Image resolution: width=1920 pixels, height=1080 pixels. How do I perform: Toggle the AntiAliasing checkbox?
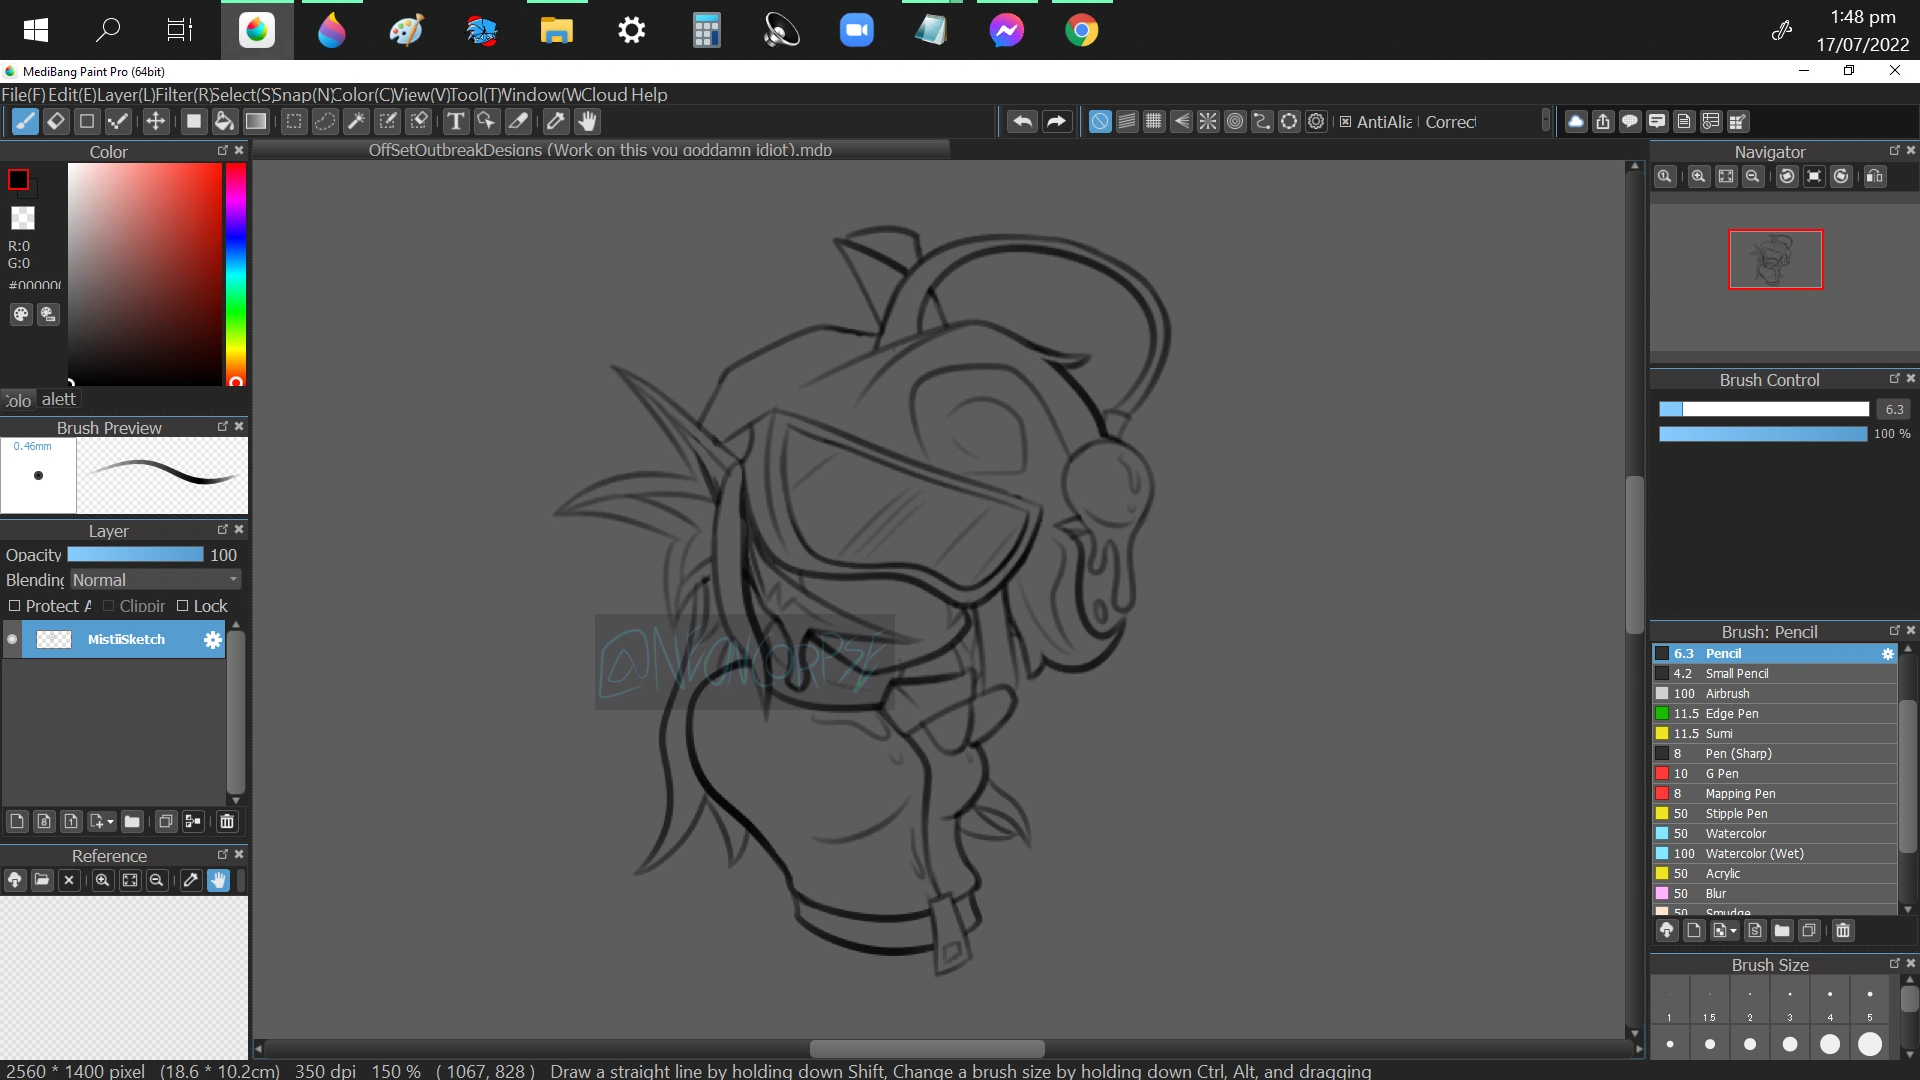coord(1346,122)
